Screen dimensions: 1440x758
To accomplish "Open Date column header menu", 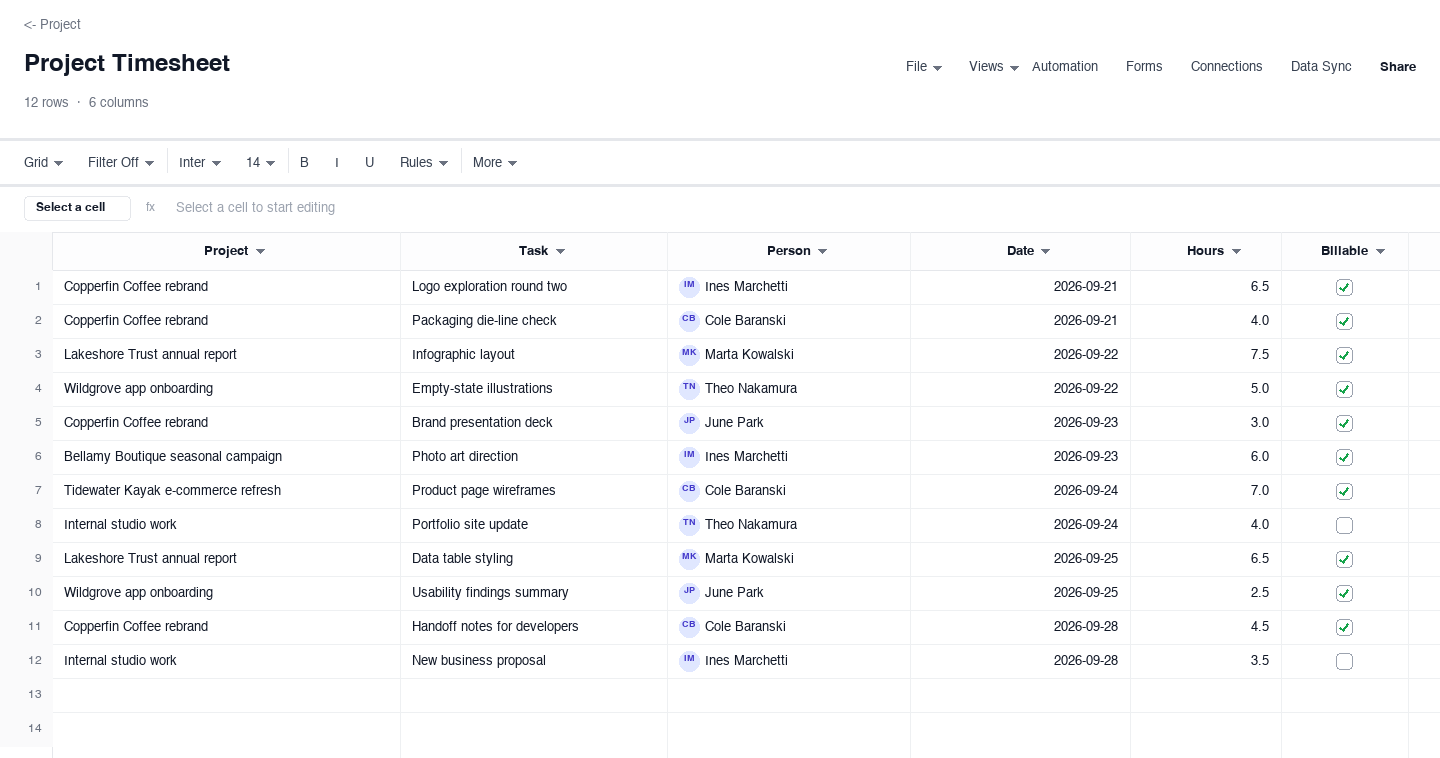I will (1045, 252).
